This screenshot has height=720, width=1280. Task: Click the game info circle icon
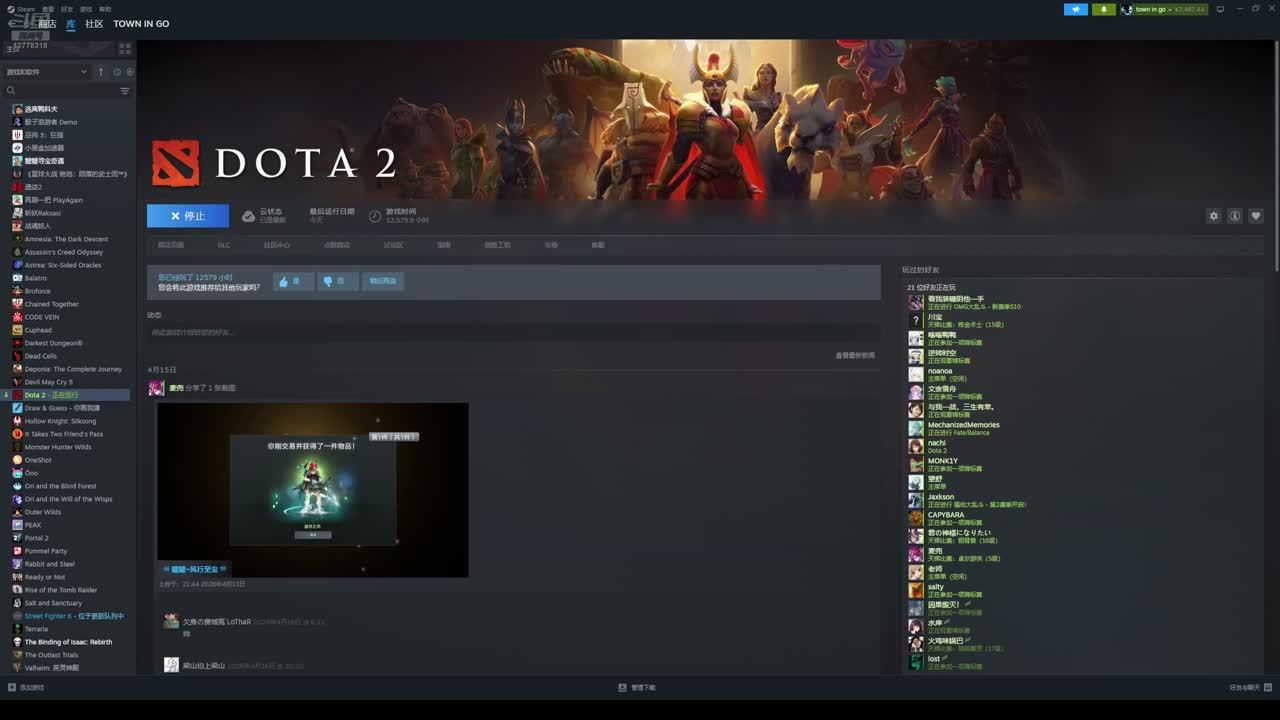pos(1235,216)
